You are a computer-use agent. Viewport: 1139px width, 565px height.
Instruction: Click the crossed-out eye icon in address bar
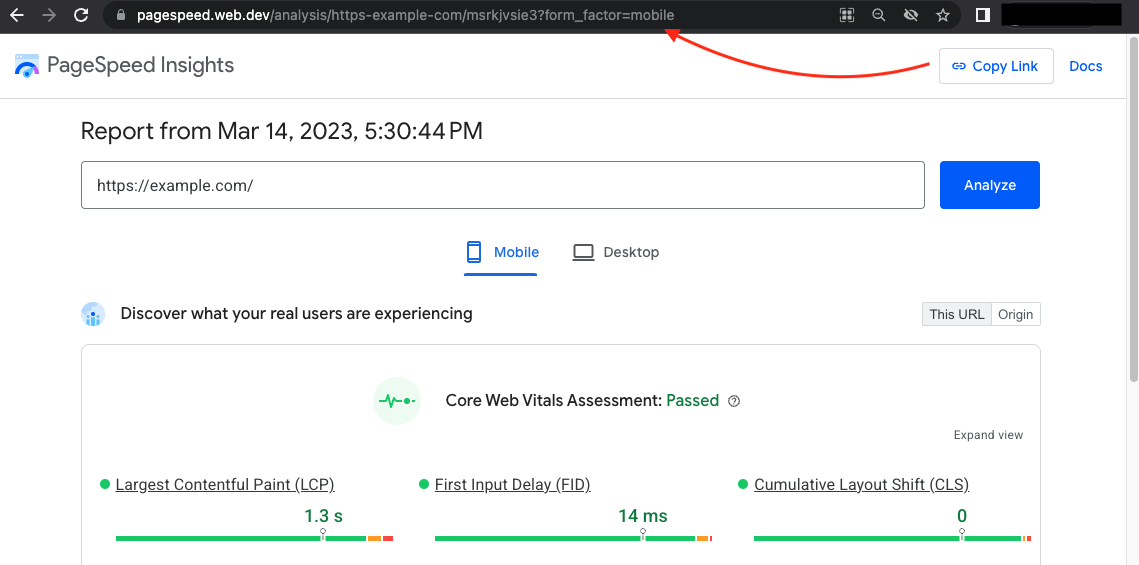[910, 15]
